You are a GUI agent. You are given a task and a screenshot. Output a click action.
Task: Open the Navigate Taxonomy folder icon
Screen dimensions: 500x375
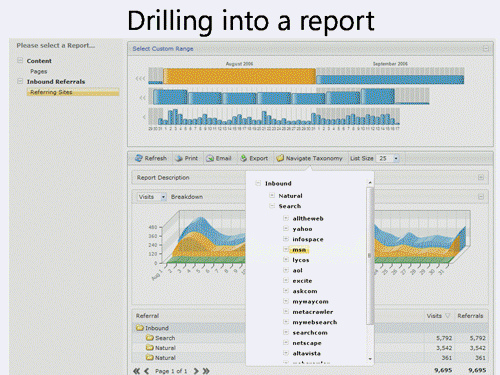click(280, 158)
